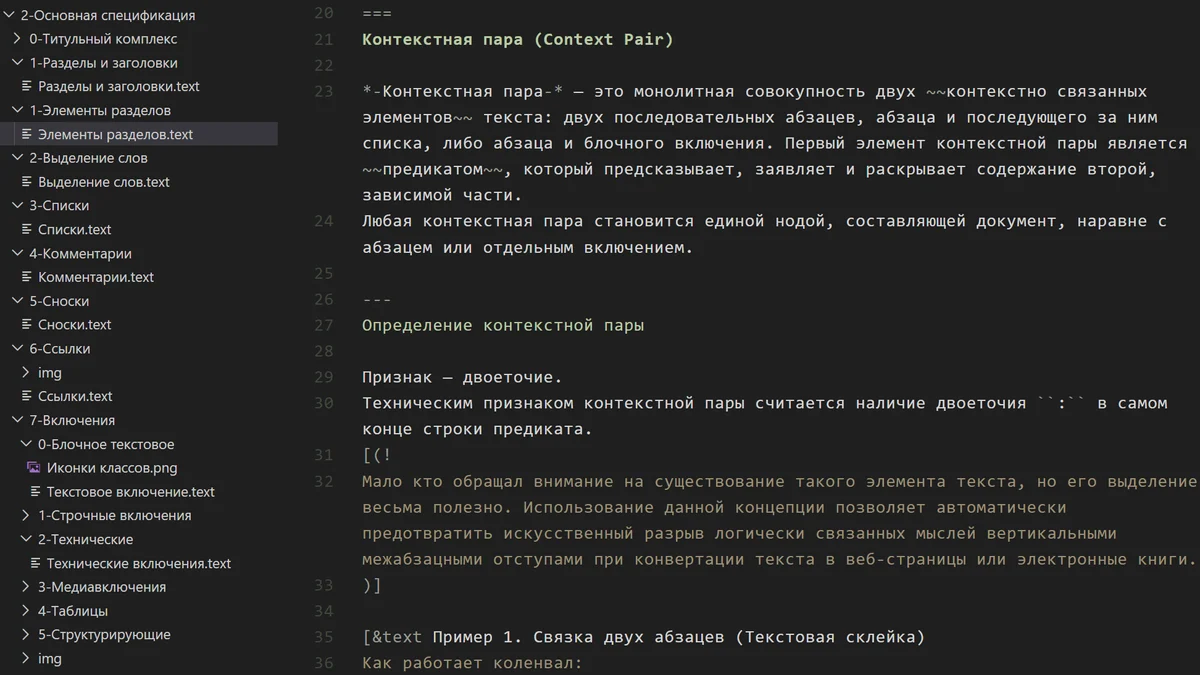Expand the img folder under 6-Ссылки
The height and width of the screenshot is (675, 1200).
point(27,373)
